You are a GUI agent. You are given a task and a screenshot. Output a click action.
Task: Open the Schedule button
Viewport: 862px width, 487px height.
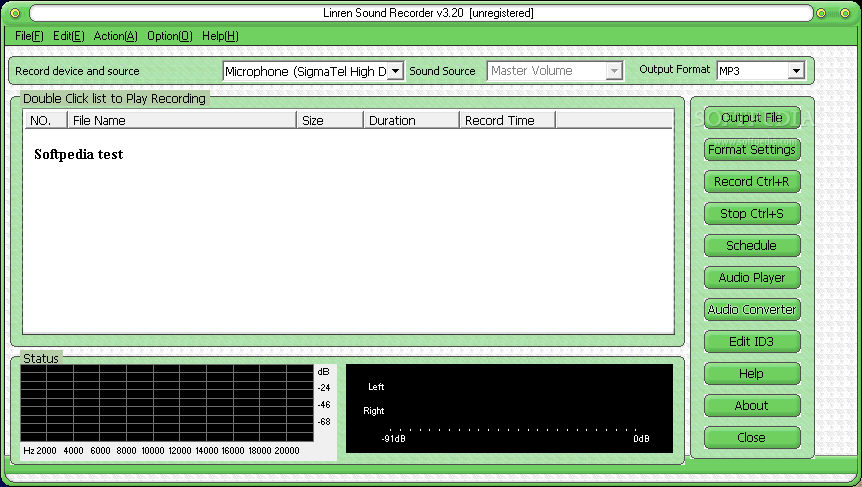point(752,245)
